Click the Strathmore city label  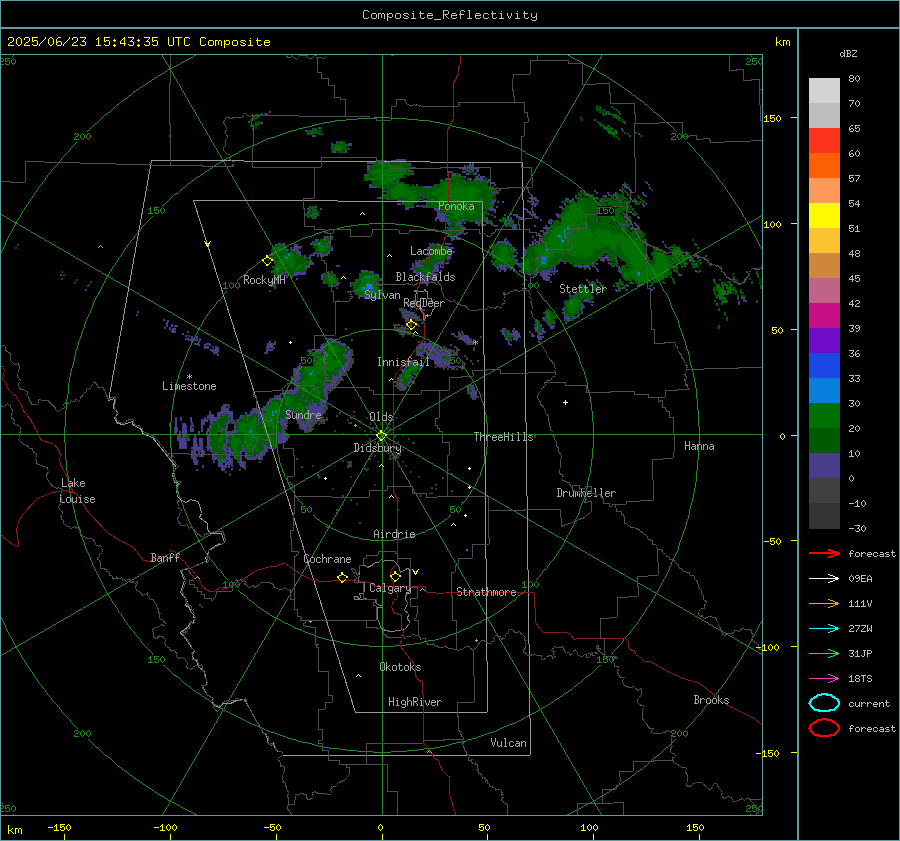[486, 592]
